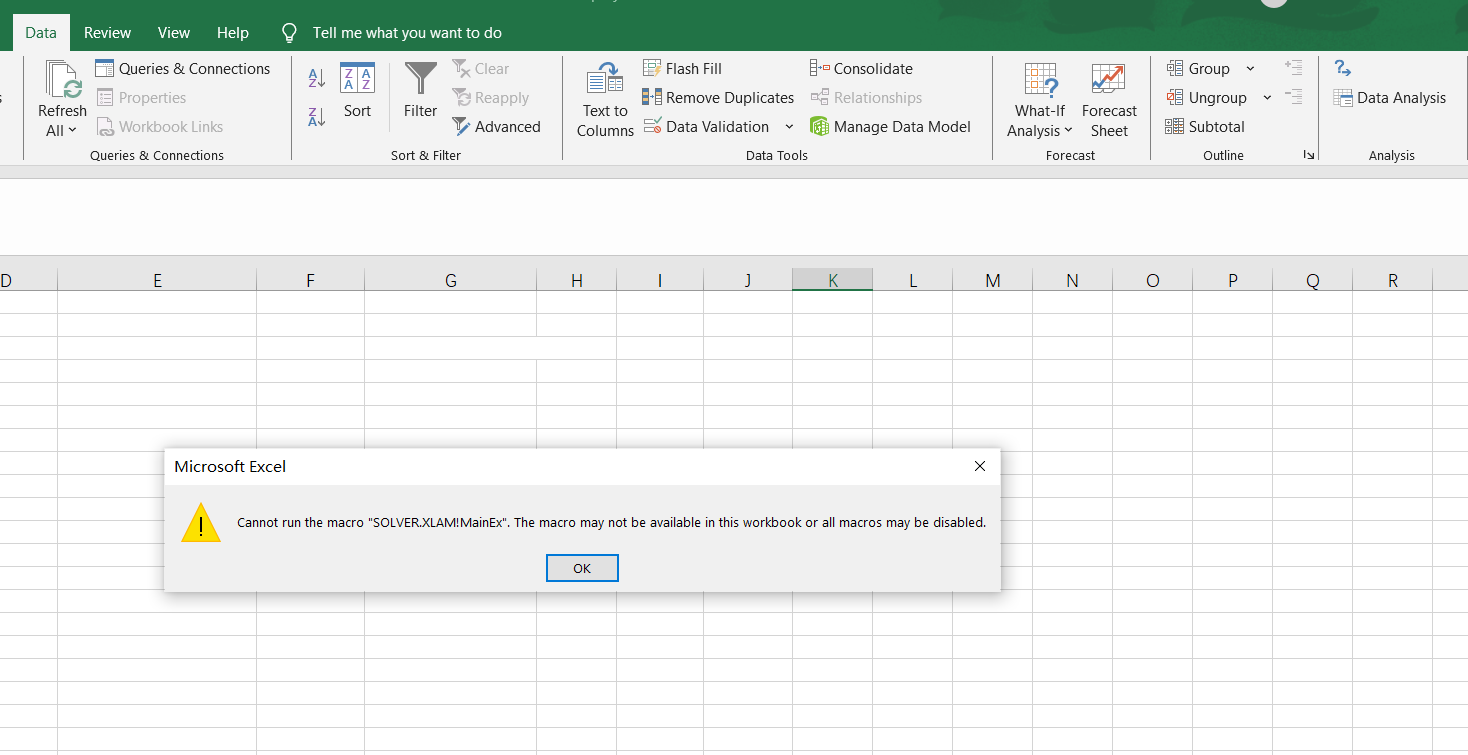The width and height of the screenshot is (1468, 755).
Task: Switch to the Review tab
Action: coord(107,31)
